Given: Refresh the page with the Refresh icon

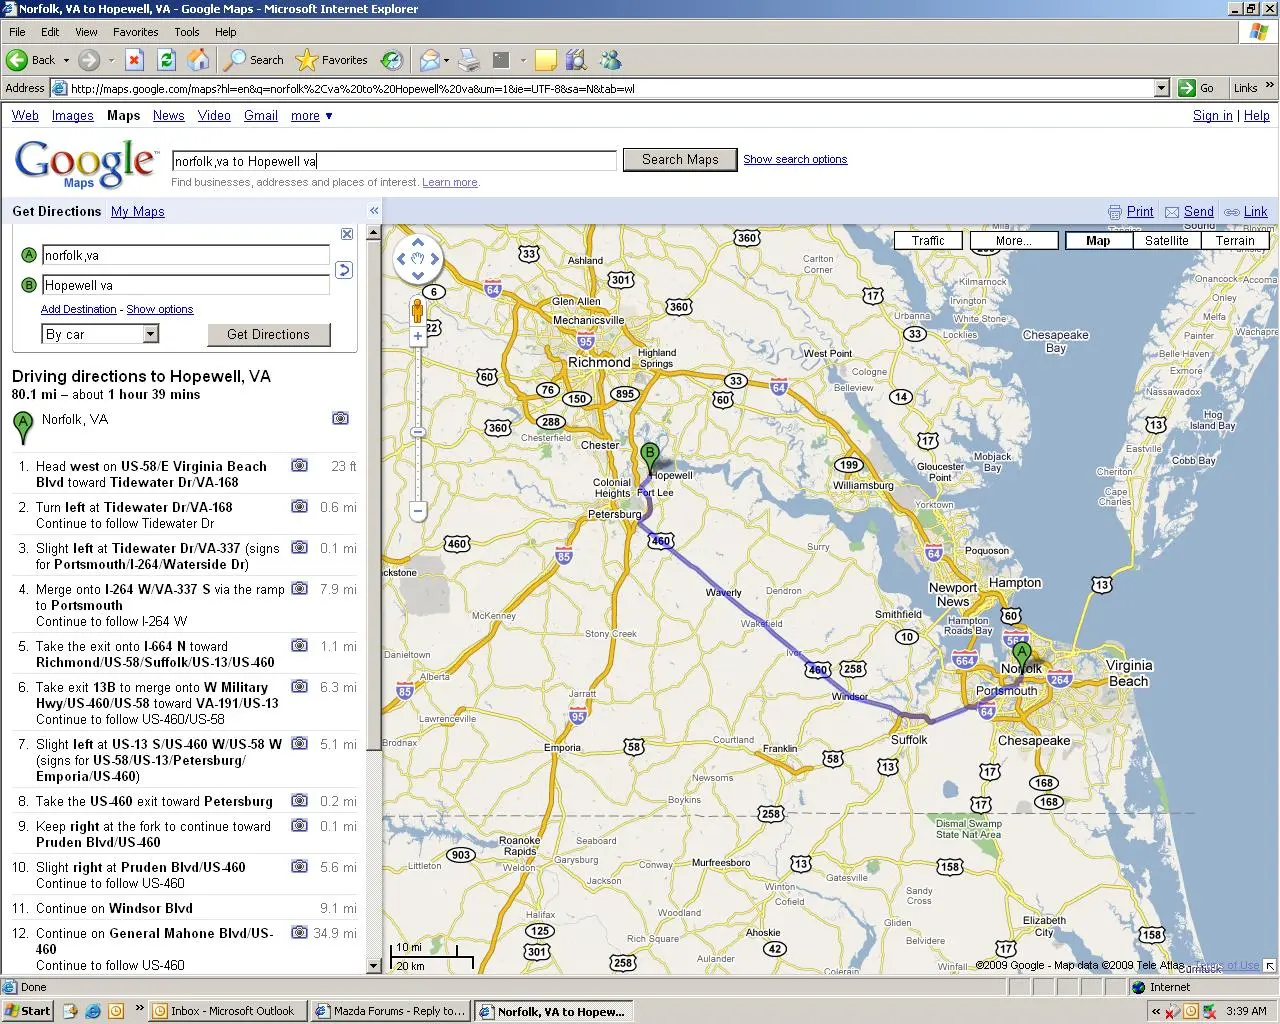Looking at the screenshot, I should coord(166,60).
